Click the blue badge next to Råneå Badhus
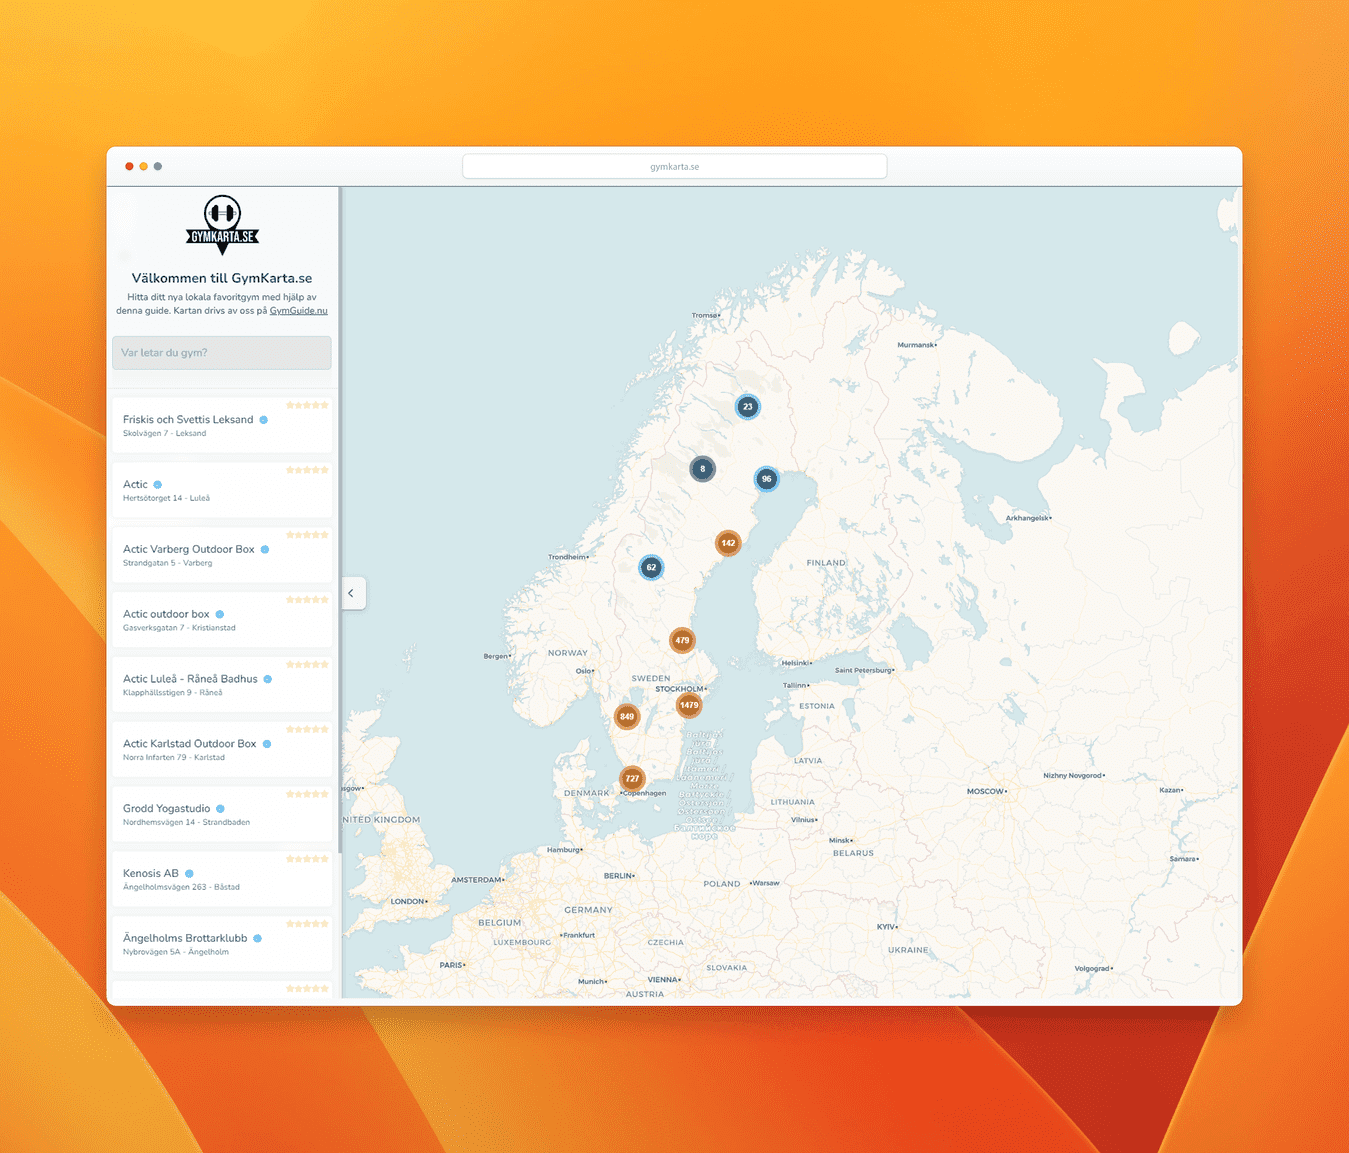Viewport: 1349px width, 1153px height. (267, 679)
